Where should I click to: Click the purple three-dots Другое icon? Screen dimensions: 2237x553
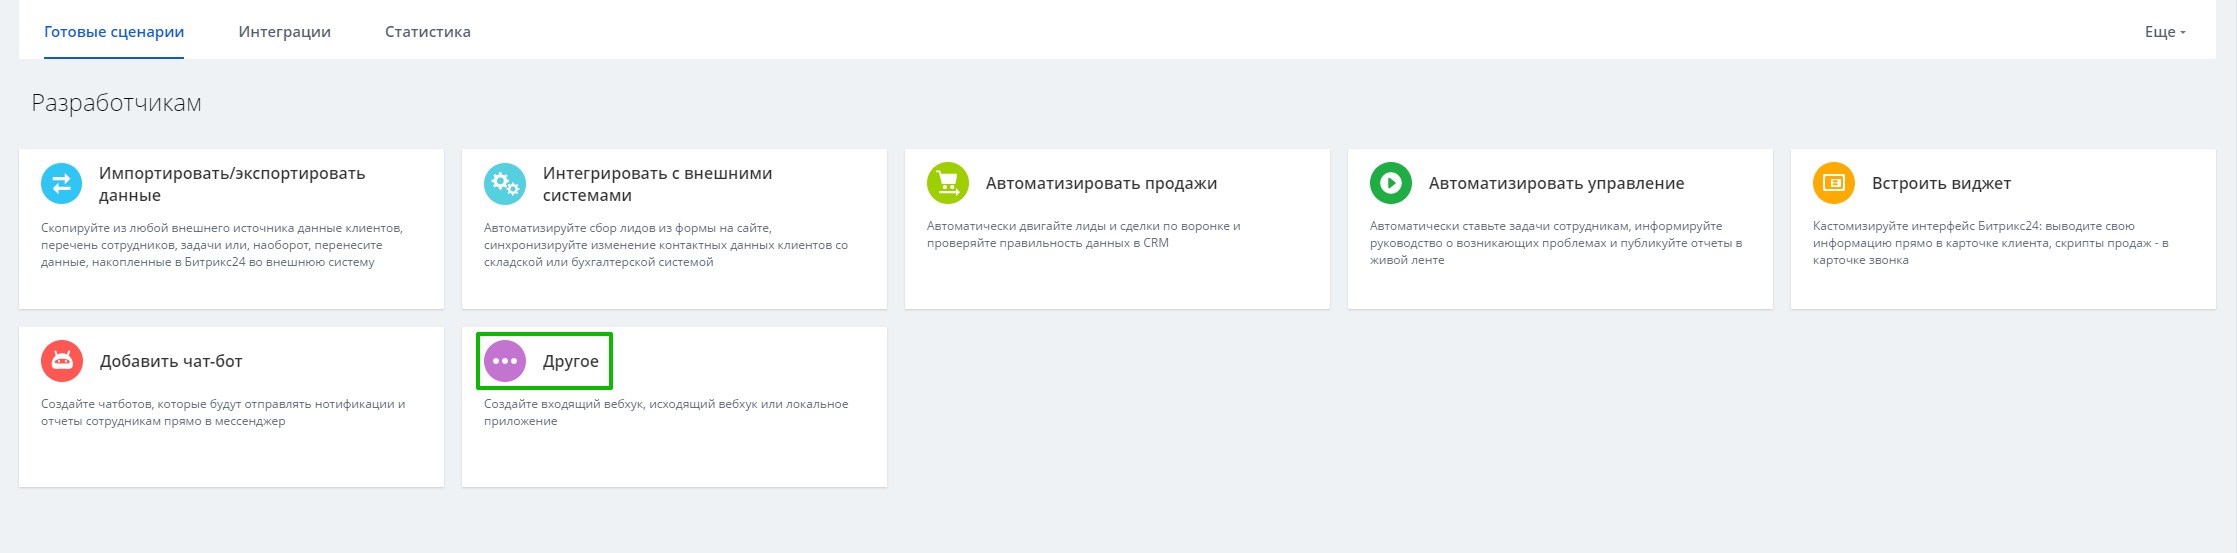tap(505, 361)
